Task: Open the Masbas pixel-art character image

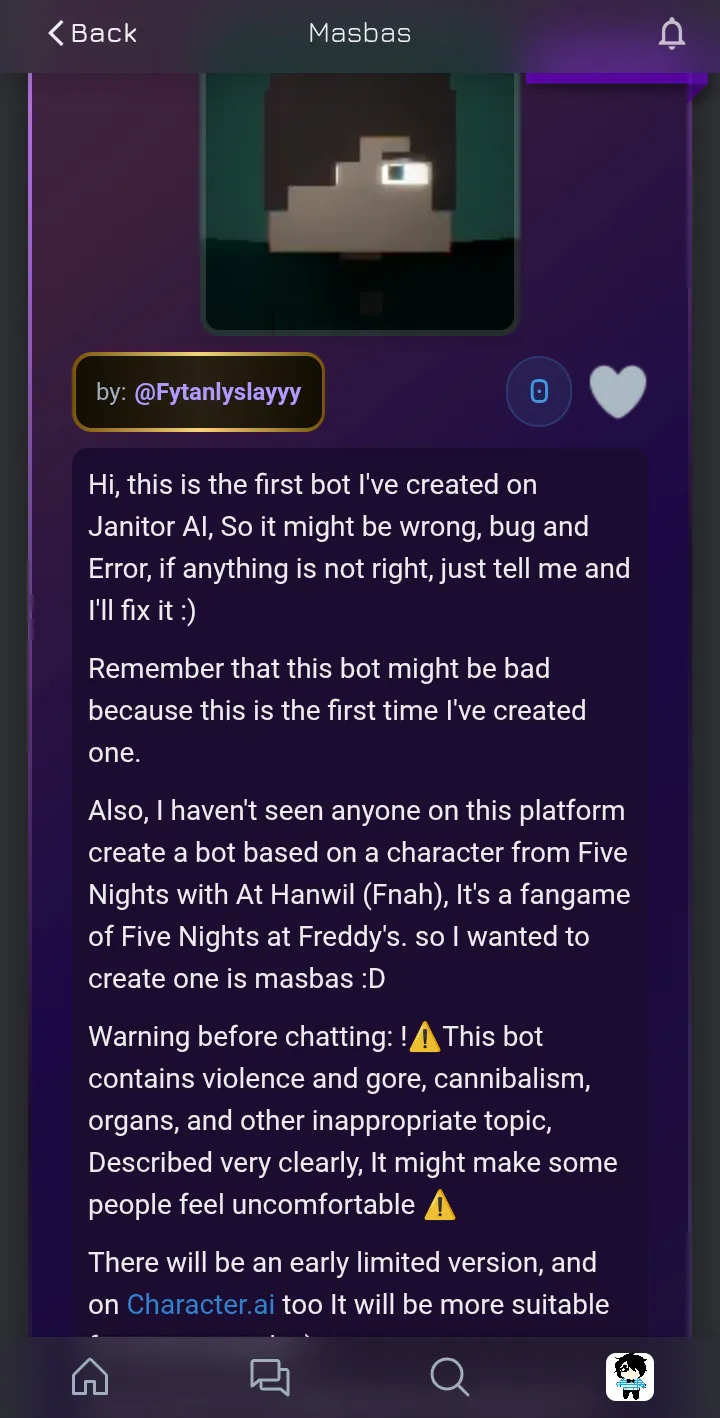Action: [x=360, y=200]
